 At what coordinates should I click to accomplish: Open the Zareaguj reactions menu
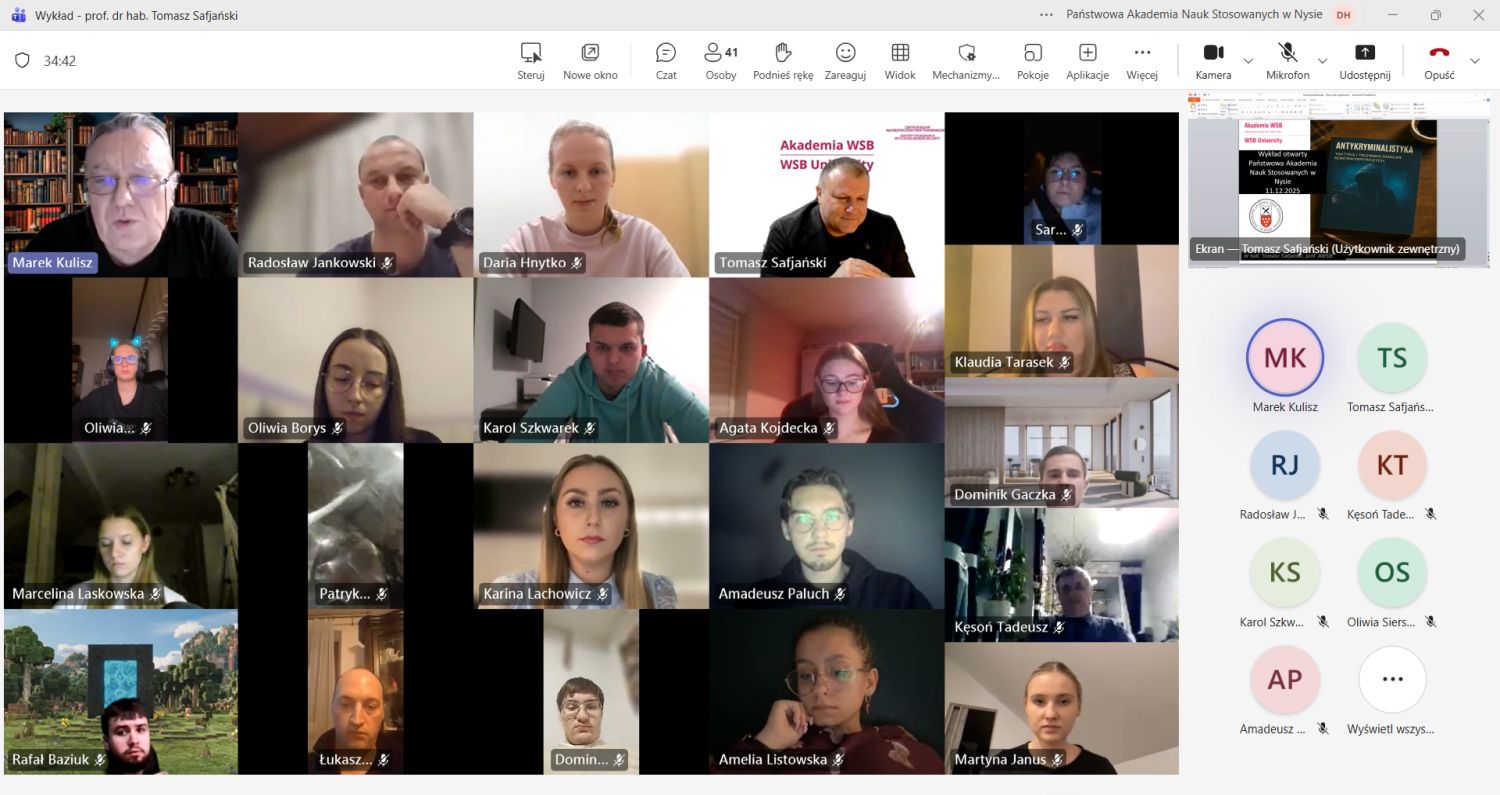(845, 60)
